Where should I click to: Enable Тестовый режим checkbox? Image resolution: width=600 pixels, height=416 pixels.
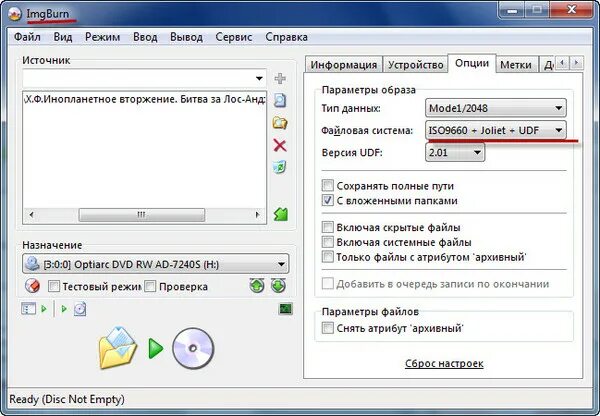54,286
